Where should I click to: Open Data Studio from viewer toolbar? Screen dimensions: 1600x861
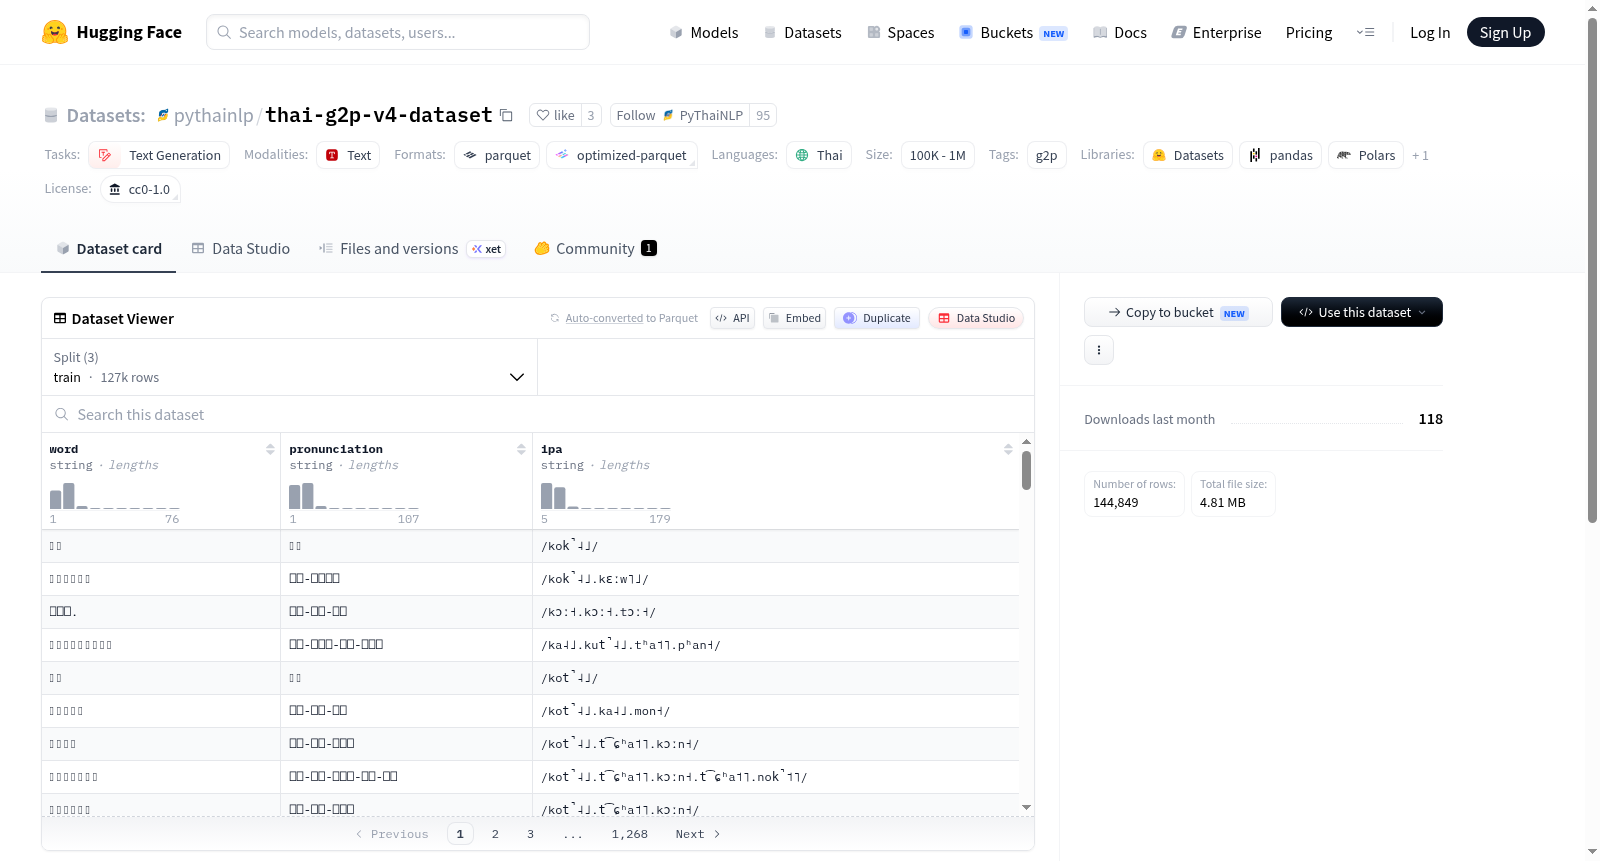pyautogui.click(x=975, y=318)
